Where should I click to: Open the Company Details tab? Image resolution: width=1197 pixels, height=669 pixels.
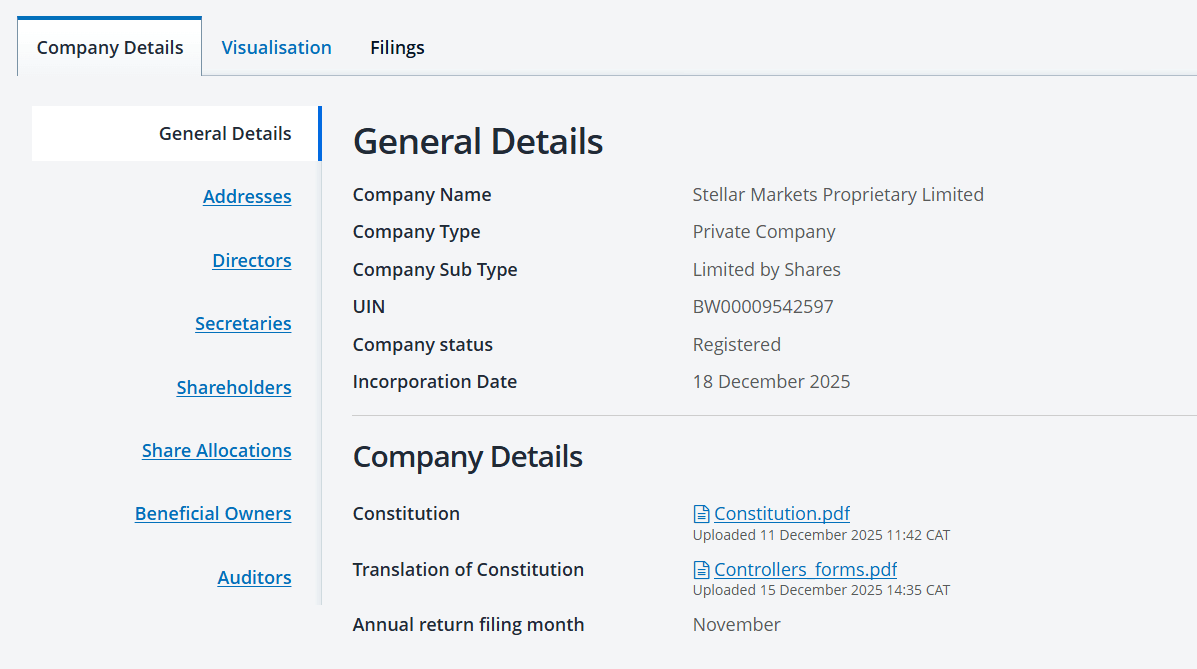110,47
